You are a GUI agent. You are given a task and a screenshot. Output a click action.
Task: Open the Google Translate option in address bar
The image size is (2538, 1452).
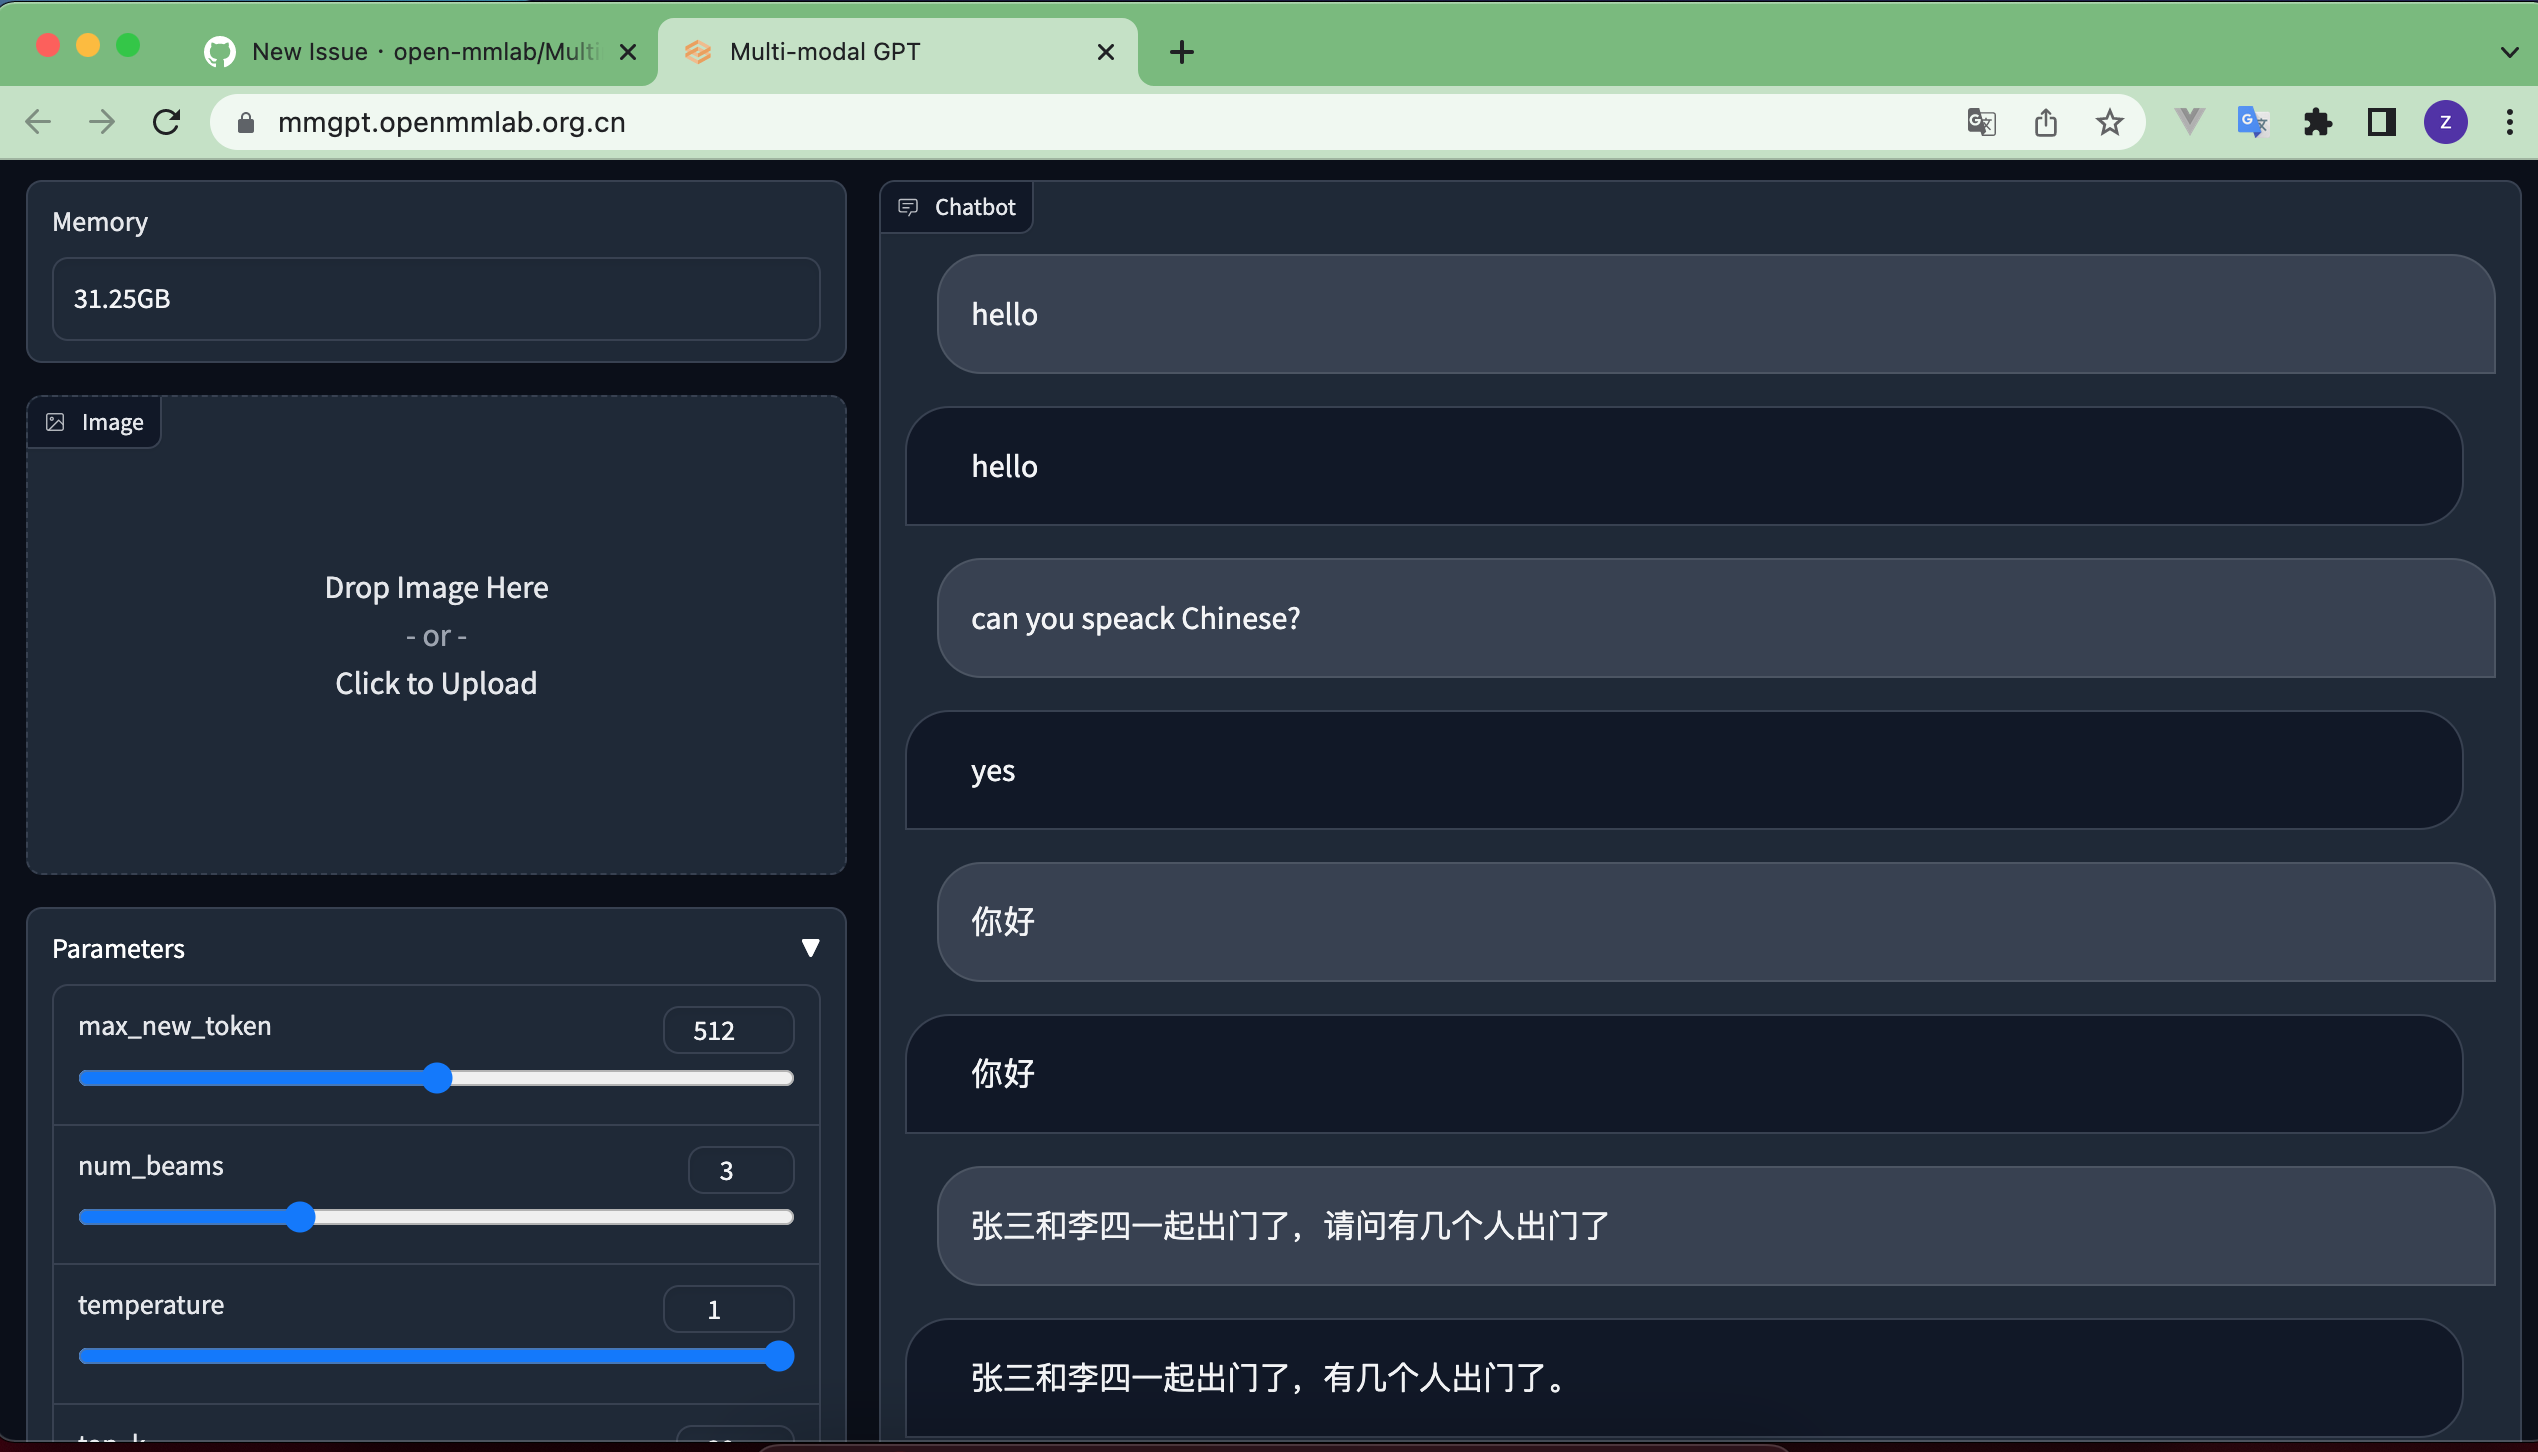pyautogui.click(x=1981, y=122)
